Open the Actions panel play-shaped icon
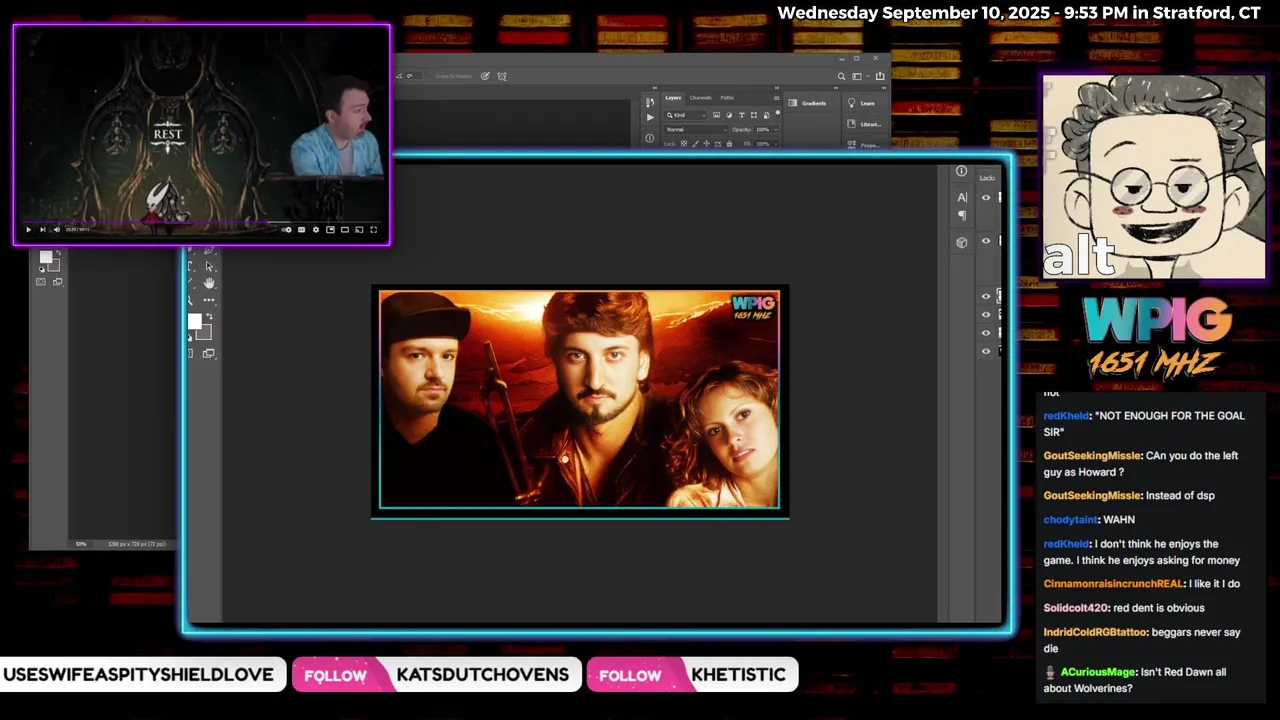The height and width of the screenshot is (720, 1280). 650,117
